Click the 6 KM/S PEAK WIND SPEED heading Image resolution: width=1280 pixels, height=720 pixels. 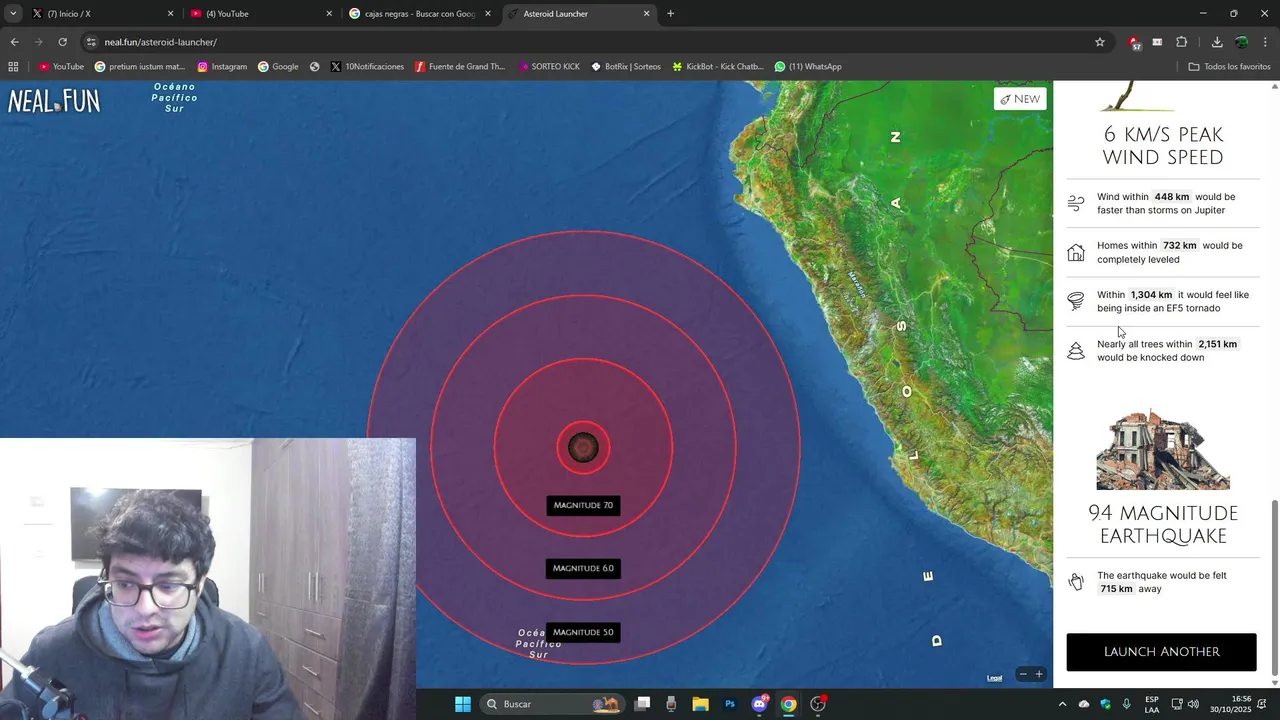(x=1162, y=146)
